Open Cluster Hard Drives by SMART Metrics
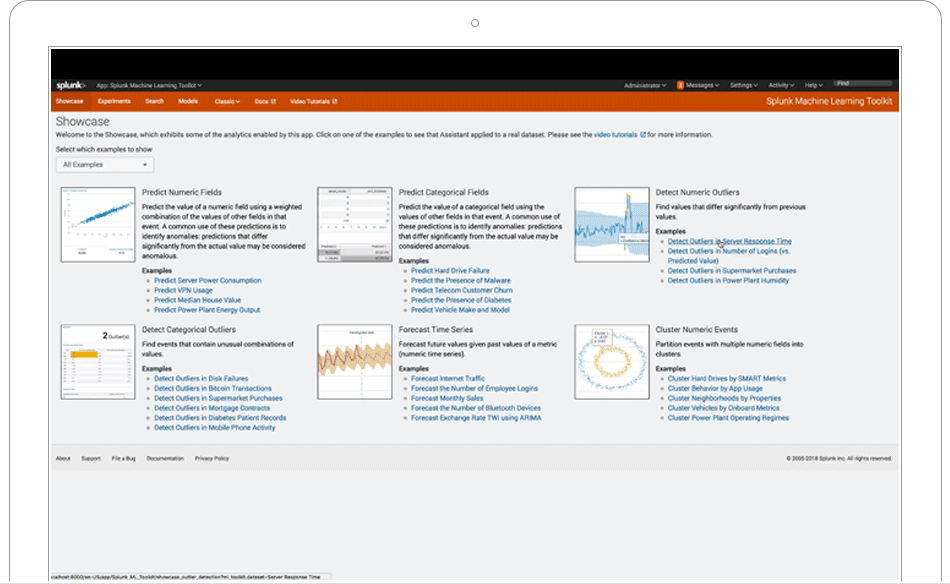Viewport: 950px width, 584px height. pos(727,379)
